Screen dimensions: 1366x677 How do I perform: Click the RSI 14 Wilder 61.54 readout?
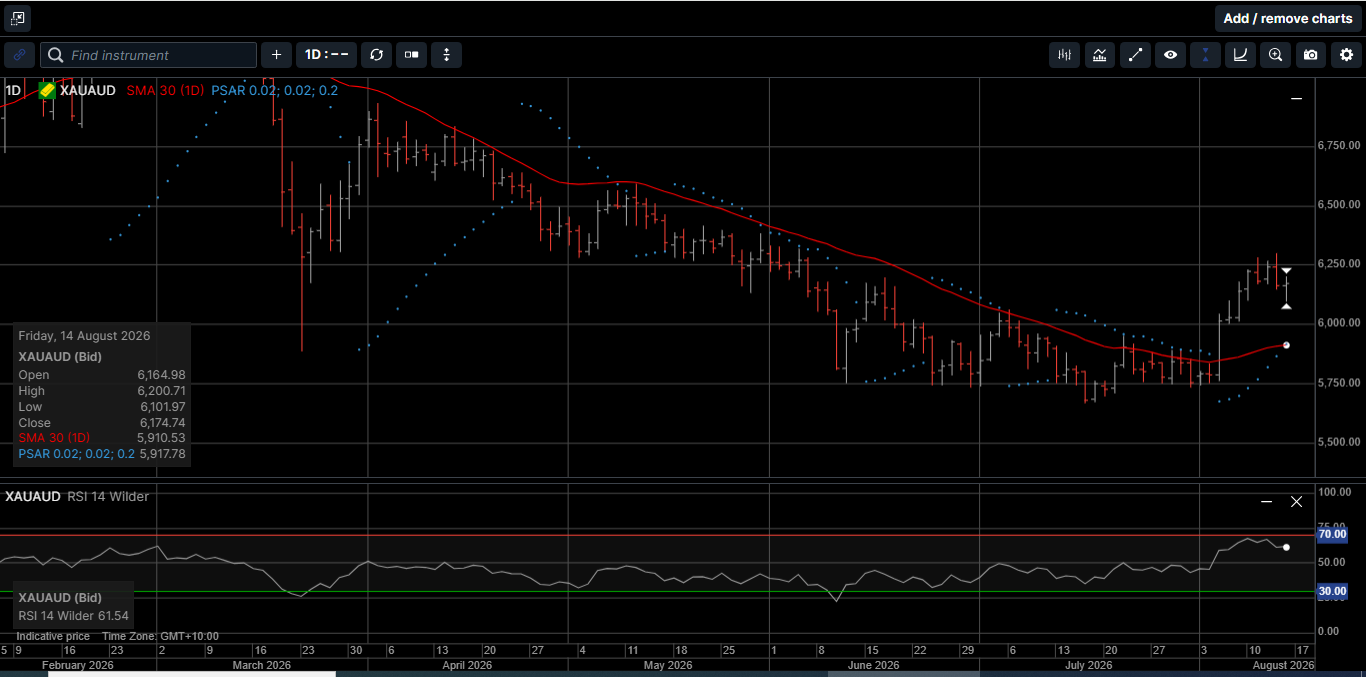[73, 616]
